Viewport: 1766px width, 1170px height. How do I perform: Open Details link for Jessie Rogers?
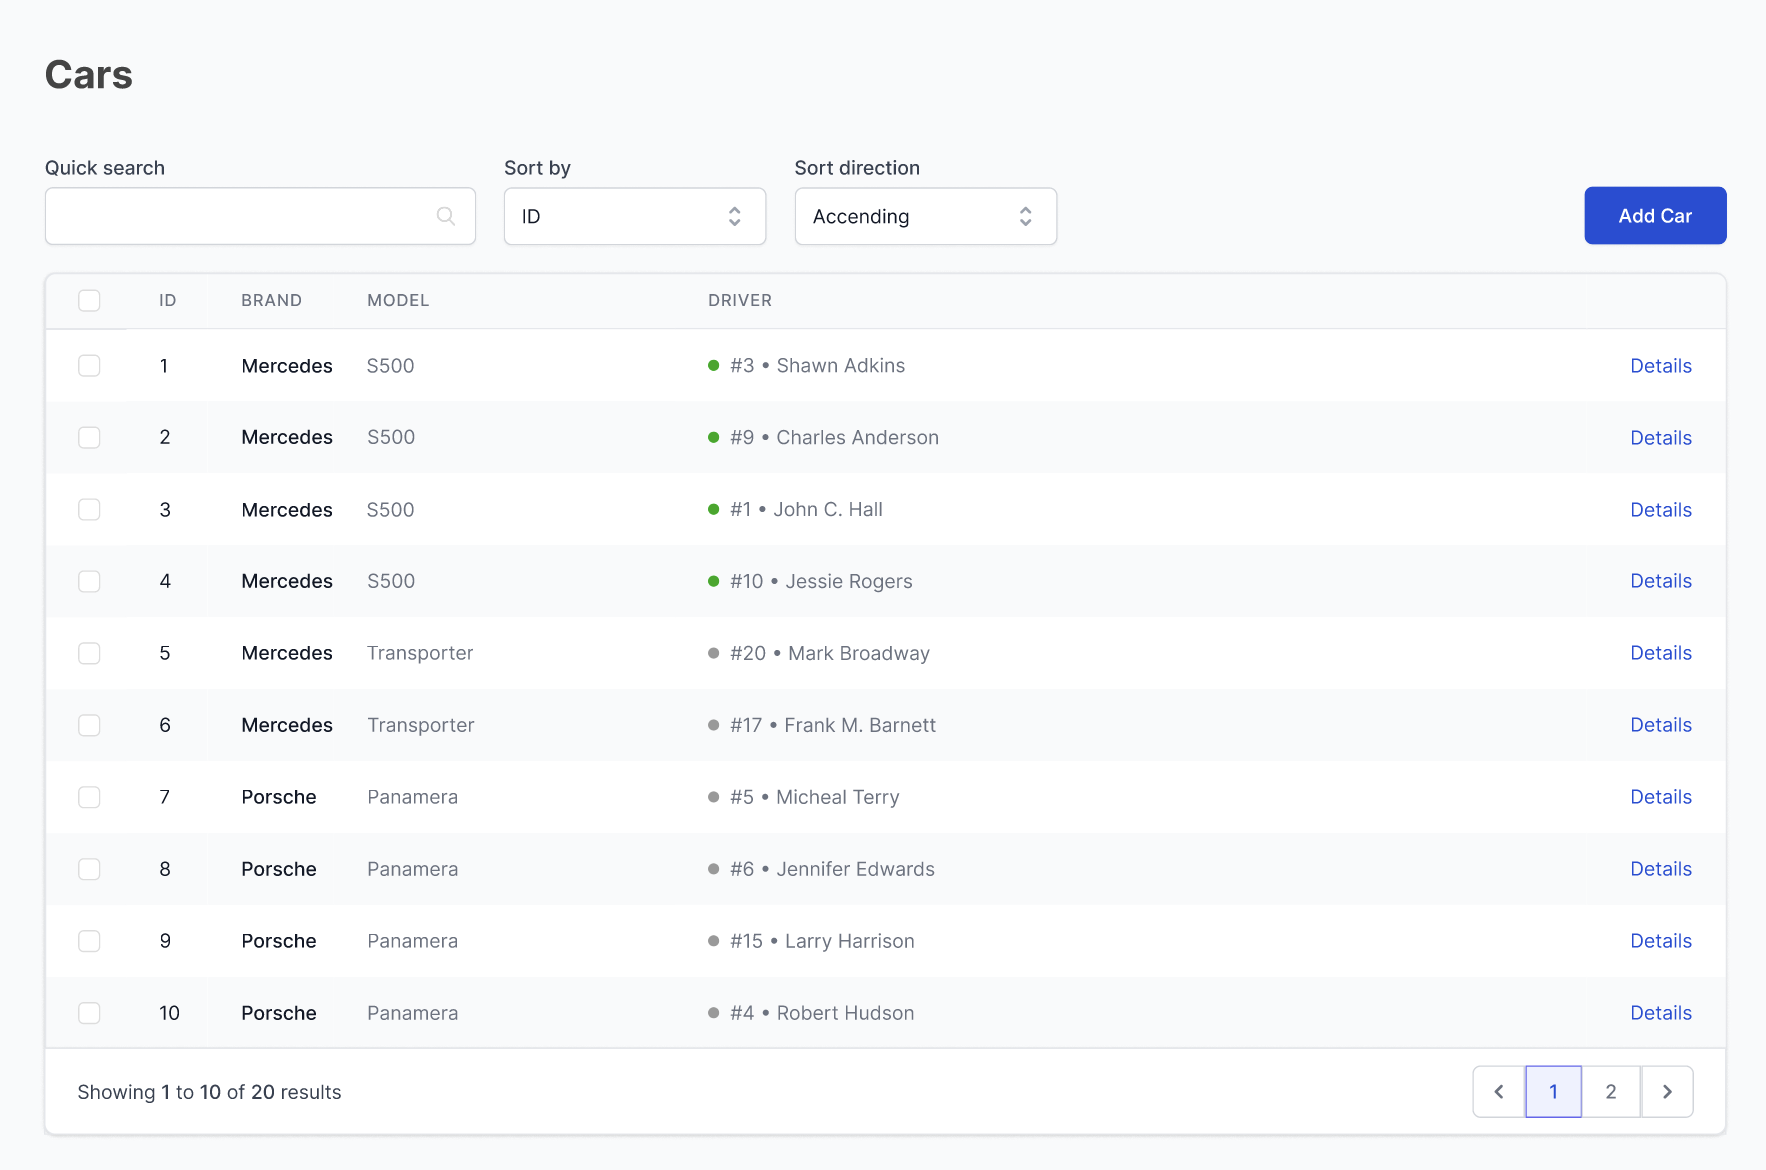pyautogui.click(x=1661, y=581)
